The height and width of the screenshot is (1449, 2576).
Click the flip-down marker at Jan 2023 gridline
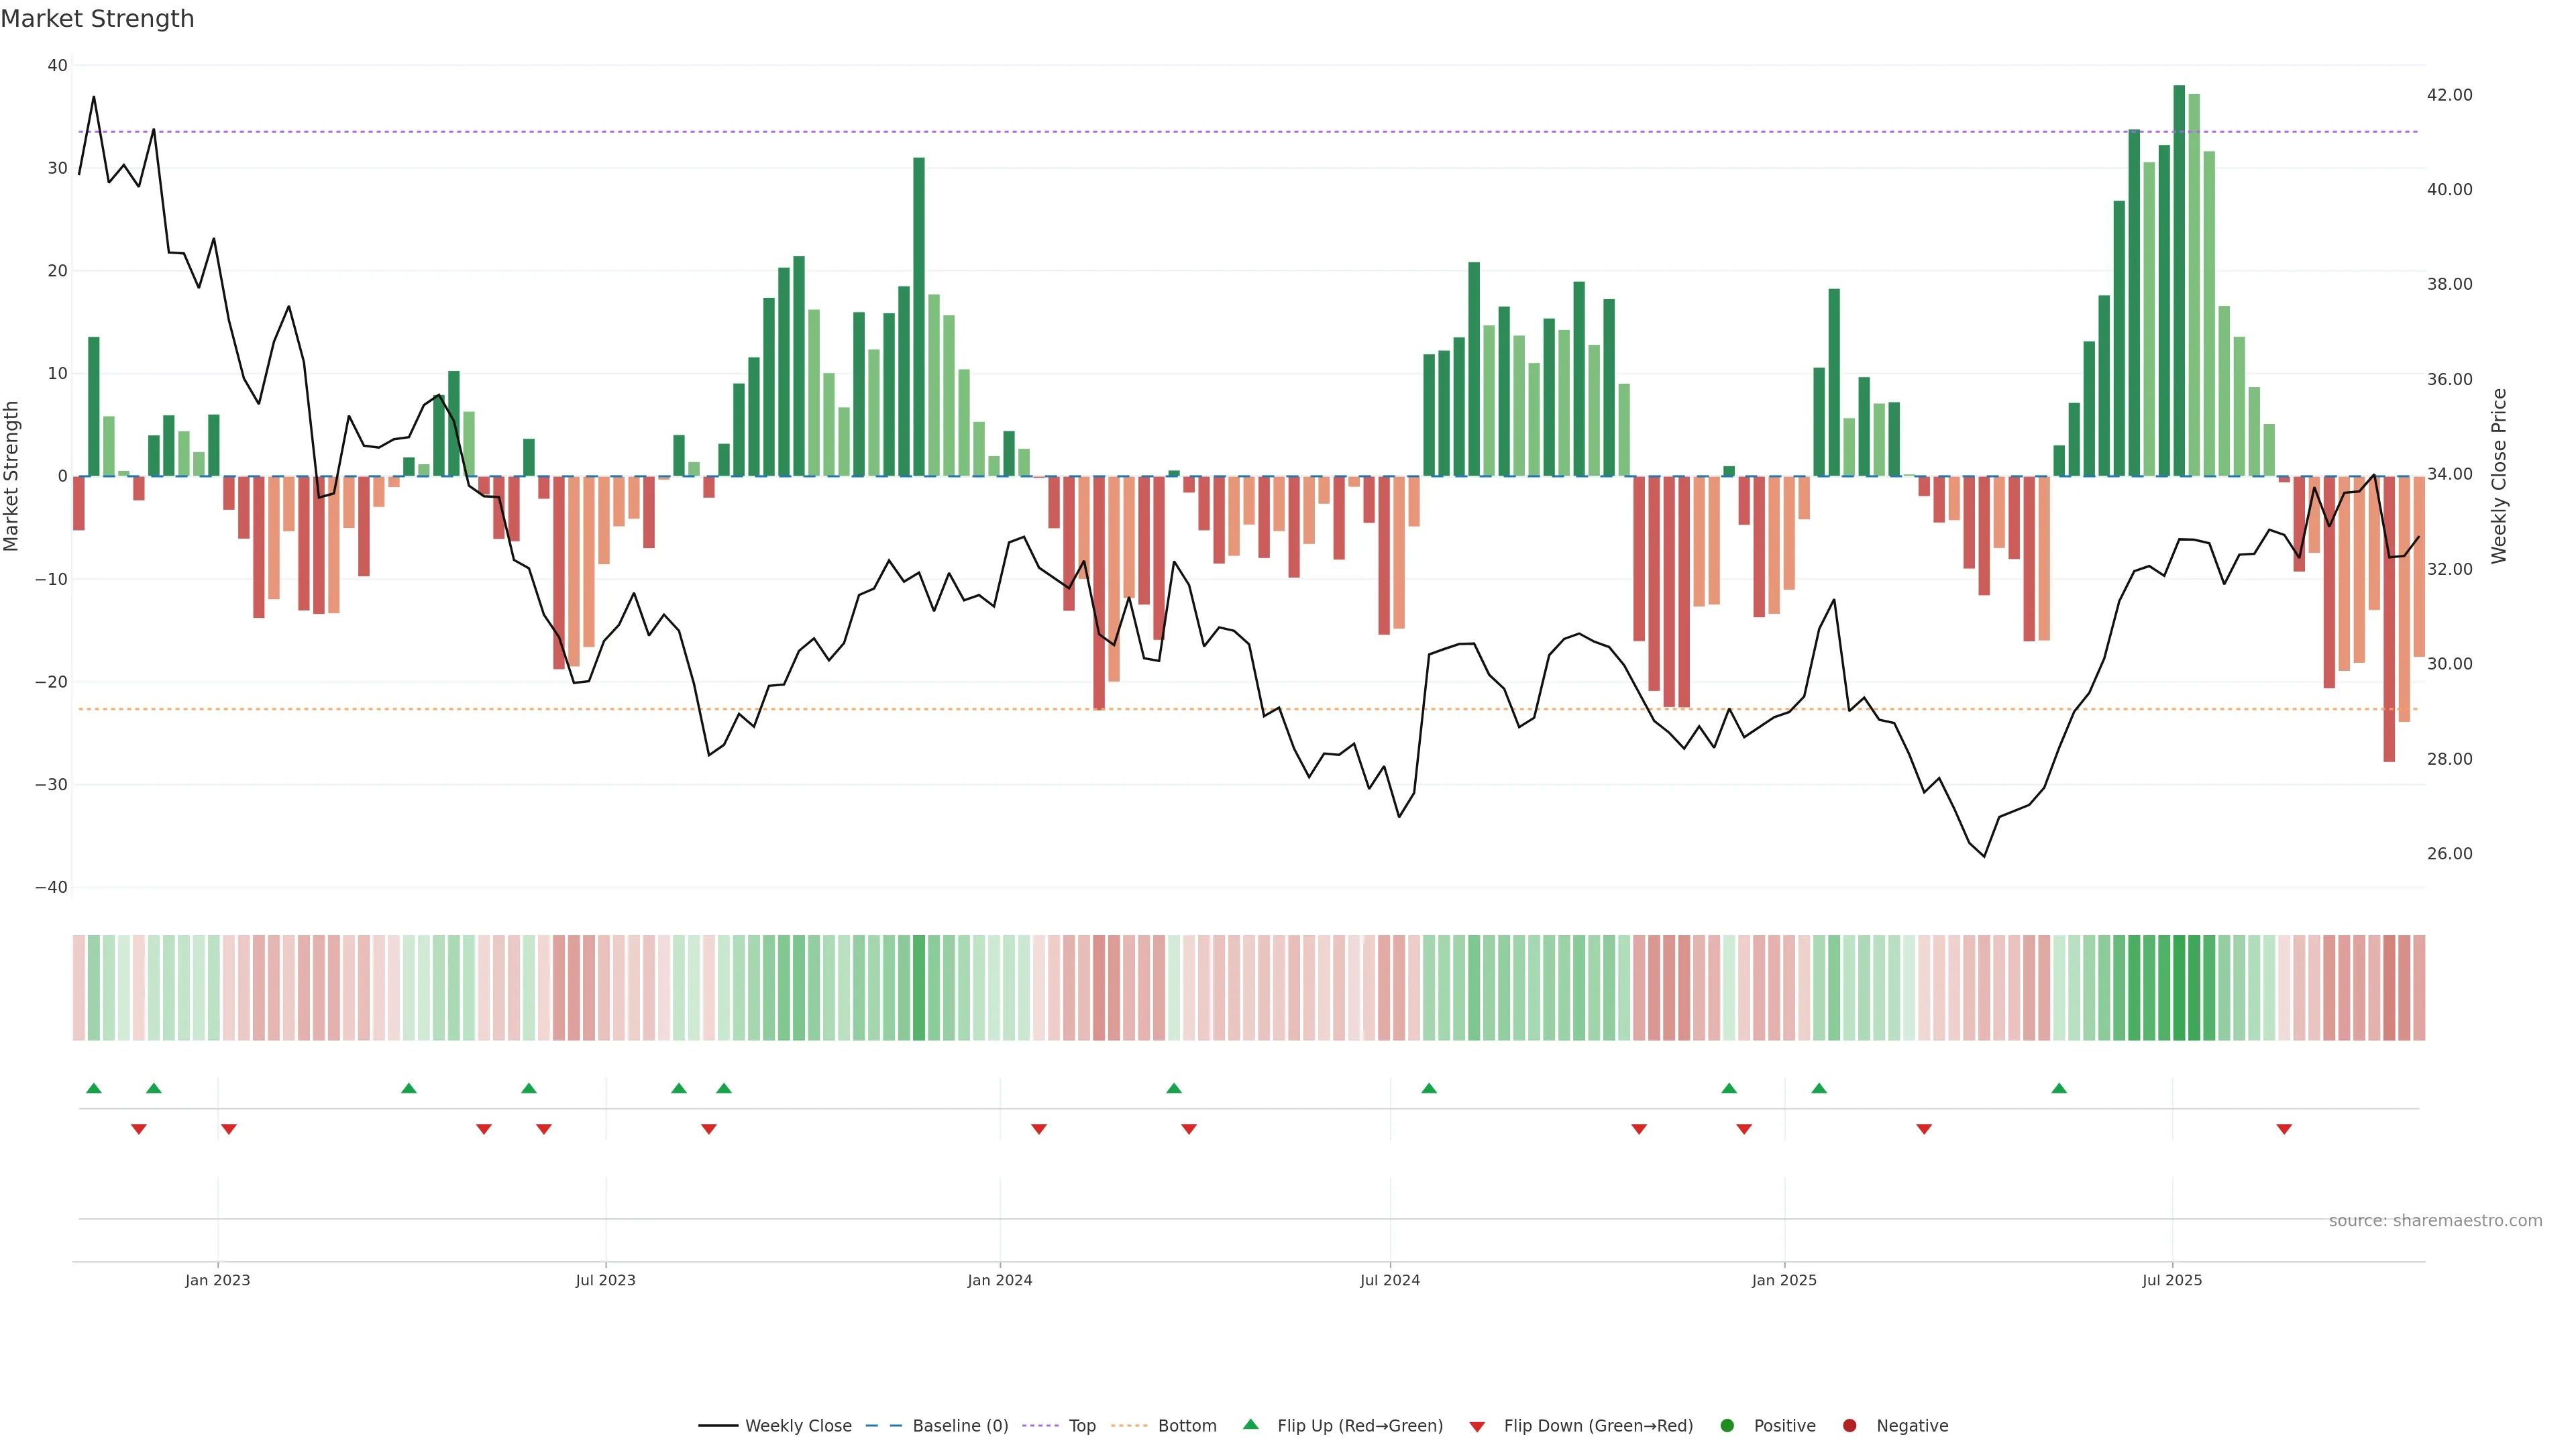pos(229,1129)
